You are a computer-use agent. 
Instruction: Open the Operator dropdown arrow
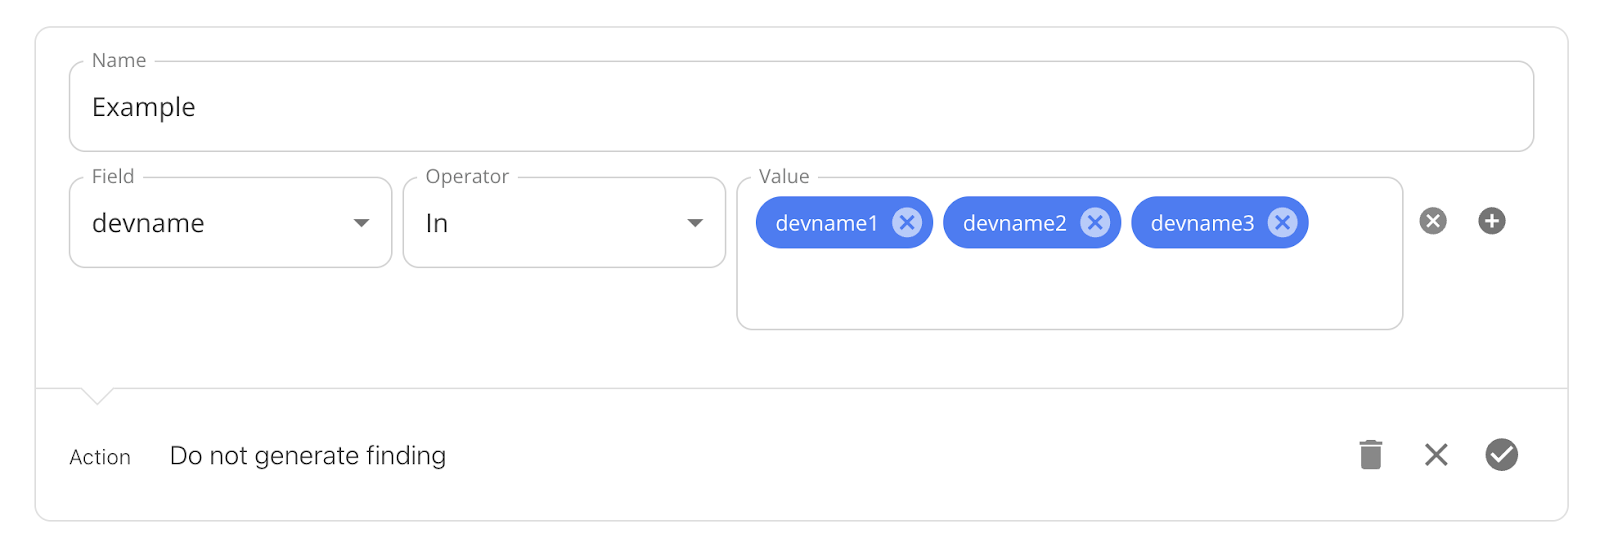(695, 223)
